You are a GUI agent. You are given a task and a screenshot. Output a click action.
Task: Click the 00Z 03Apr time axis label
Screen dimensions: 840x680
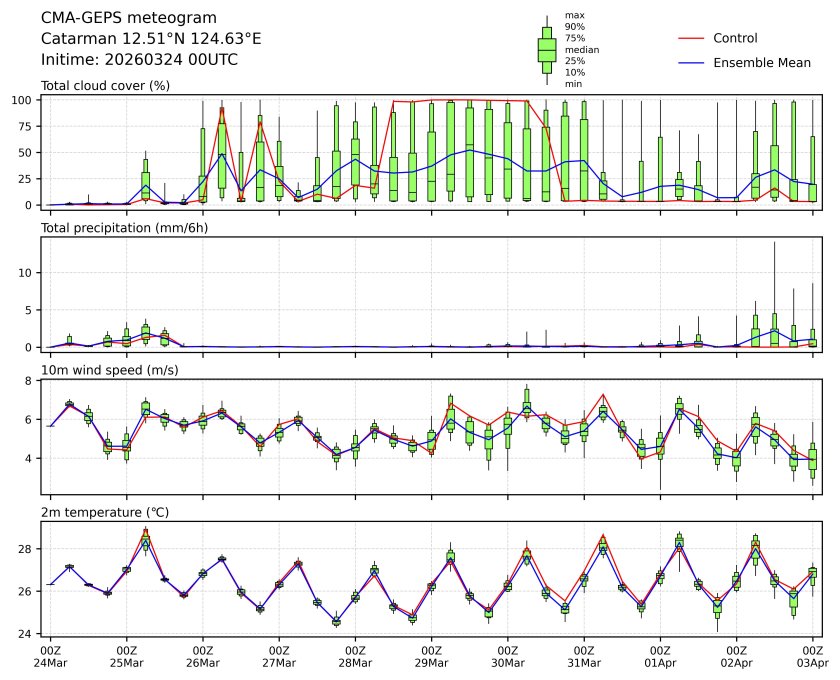(813, 656)
